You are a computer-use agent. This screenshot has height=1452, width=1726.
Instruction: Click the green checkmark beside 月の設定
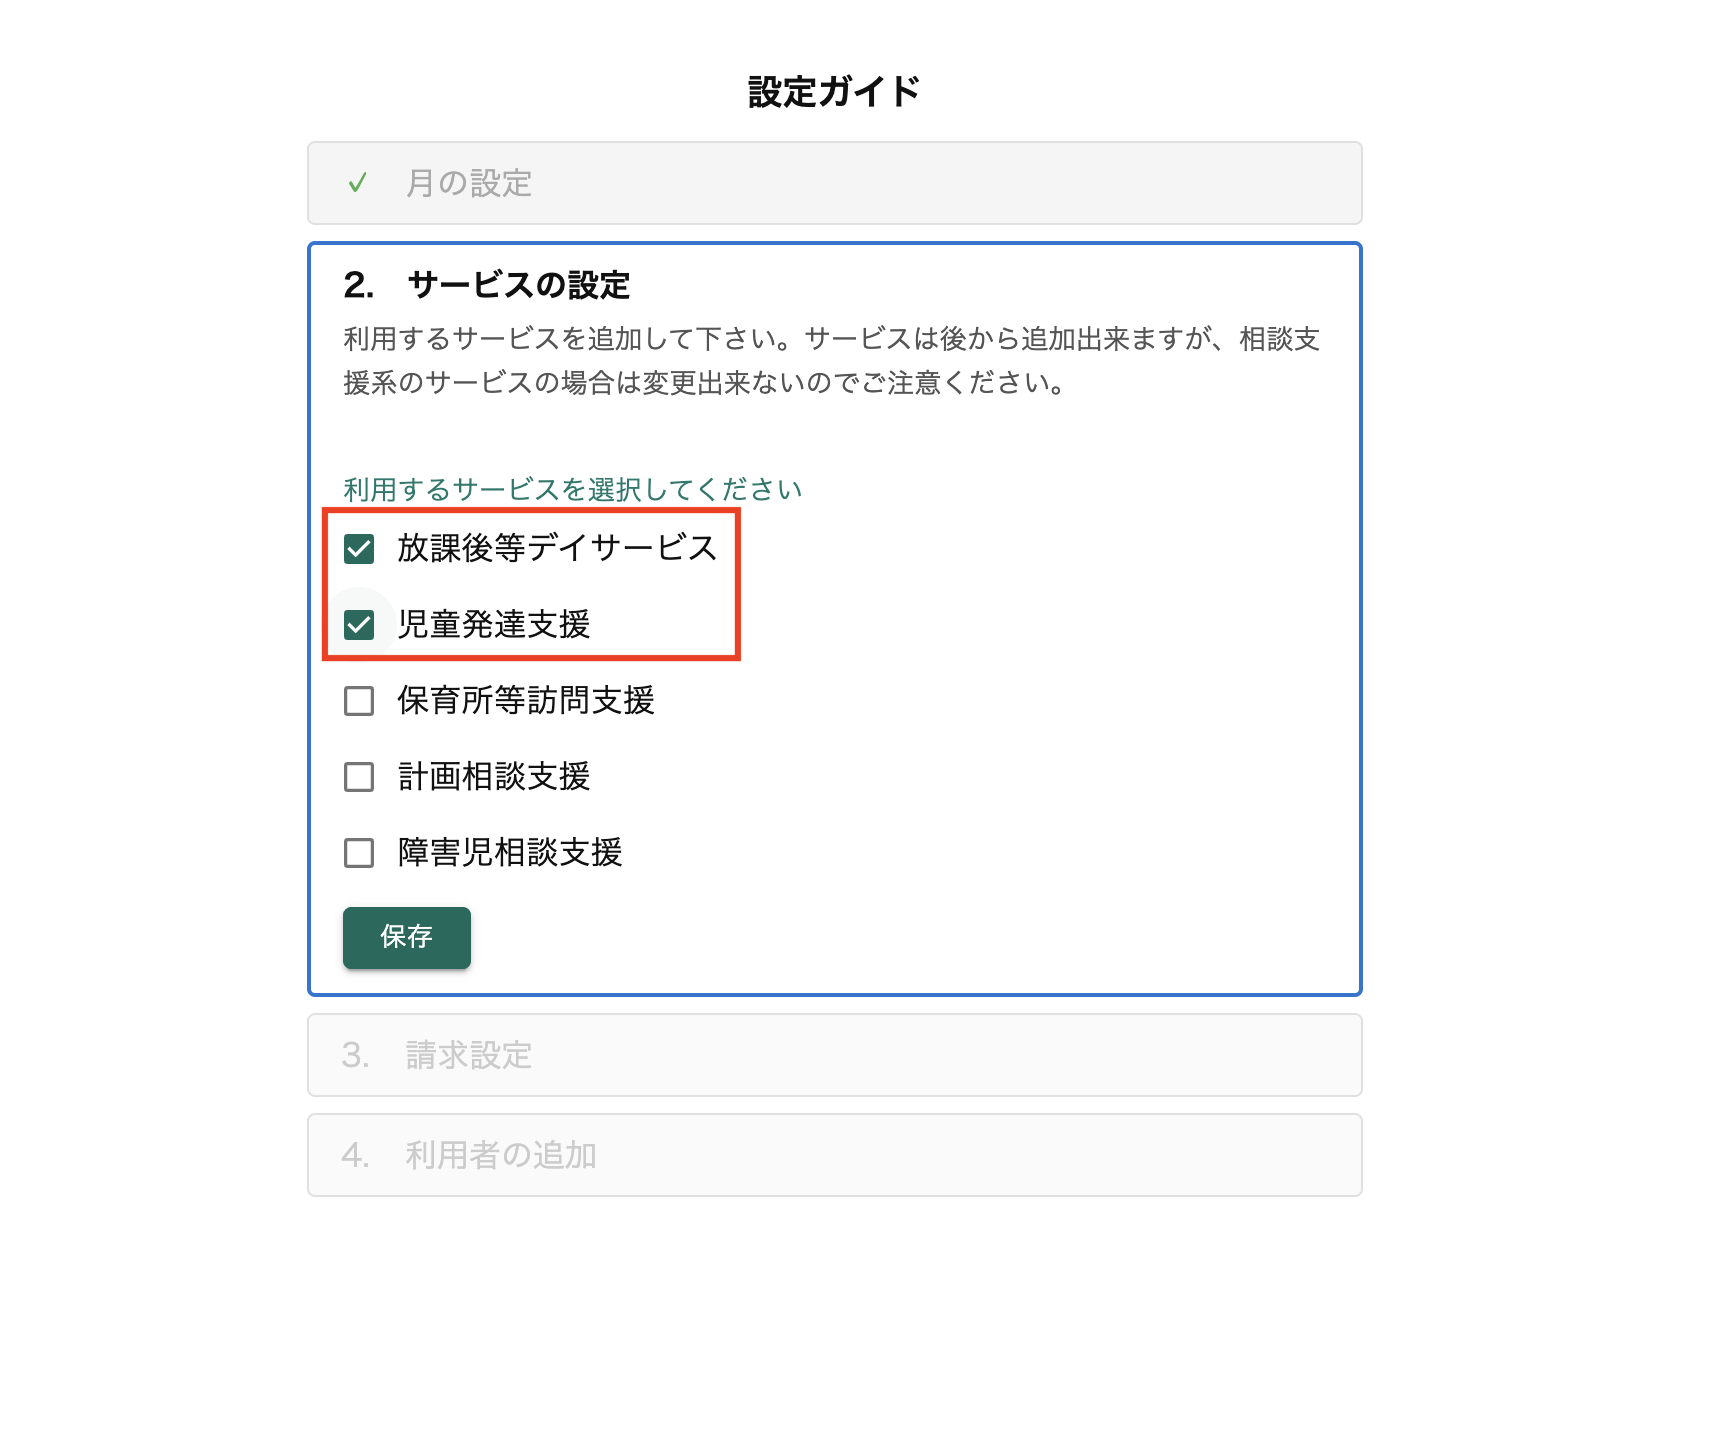pyautogui.click(x=357, y=183)
